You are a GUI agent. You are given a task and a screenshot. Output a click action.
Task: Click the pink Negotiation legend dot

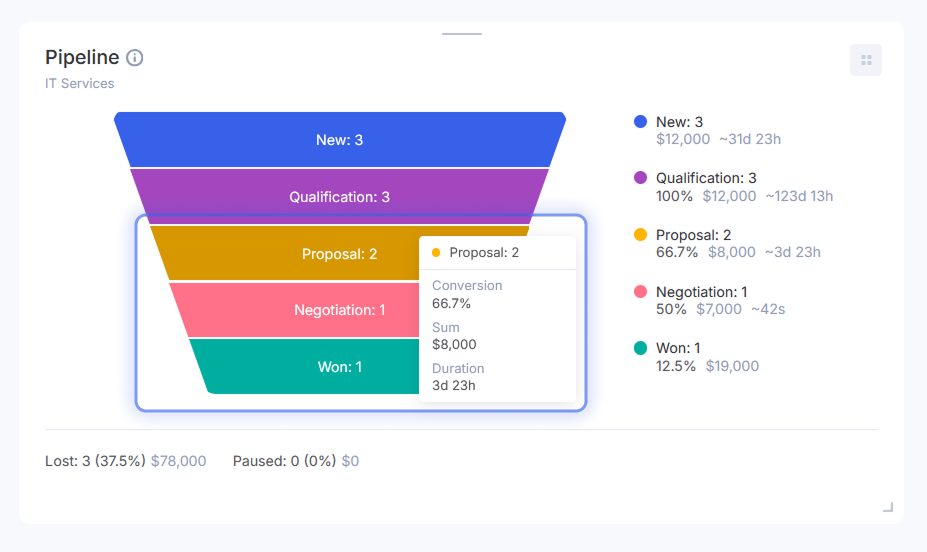point(641,292)
